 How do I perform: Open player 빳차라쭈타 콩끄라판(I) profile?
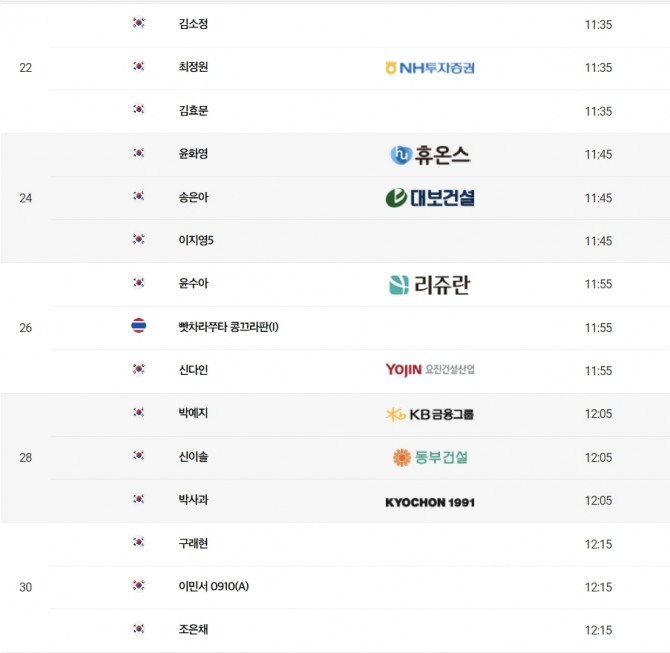click(228, 327)
